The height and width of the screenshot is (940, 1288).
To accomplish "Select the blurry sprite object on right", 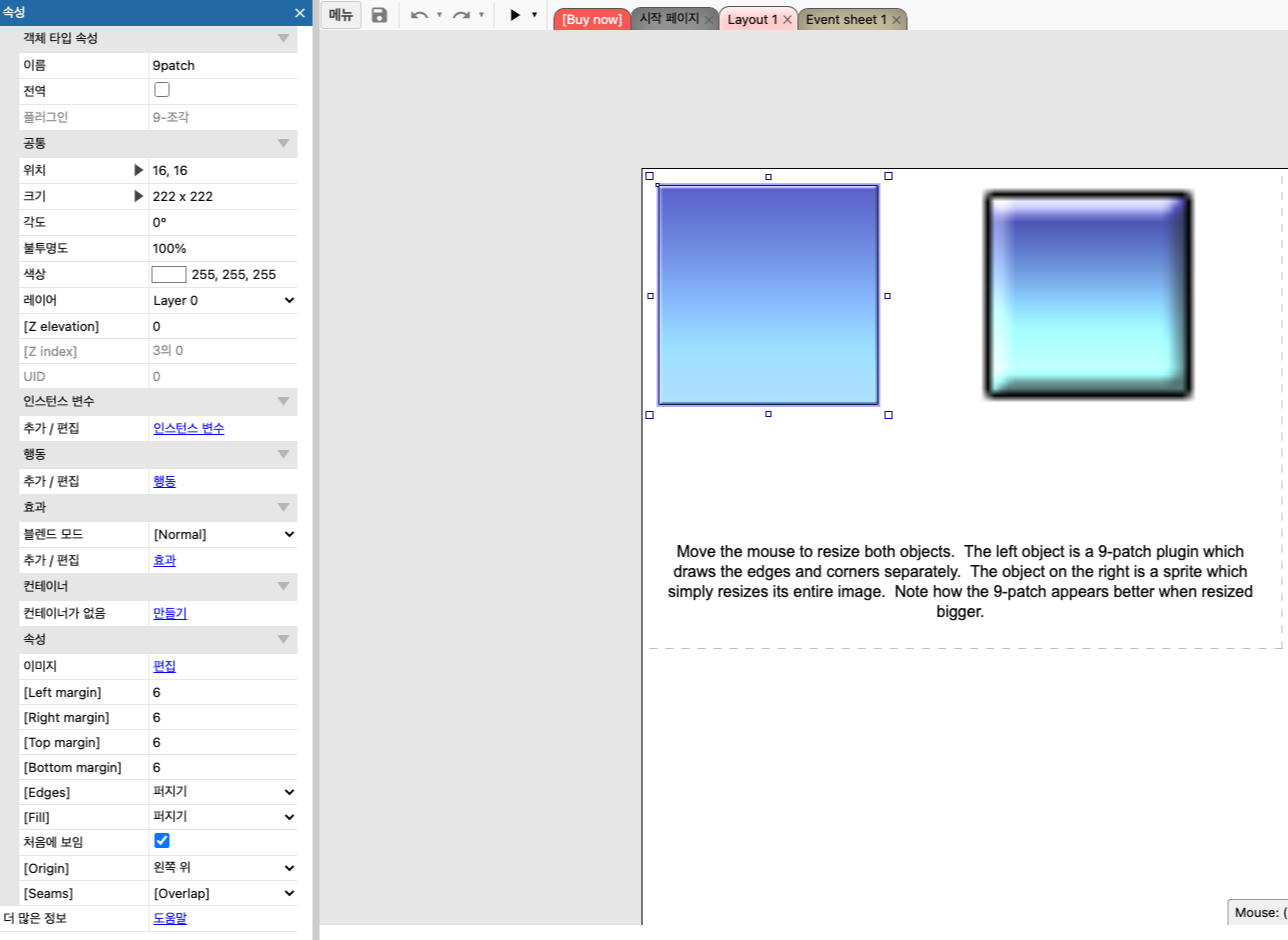I will [1088, 295].
